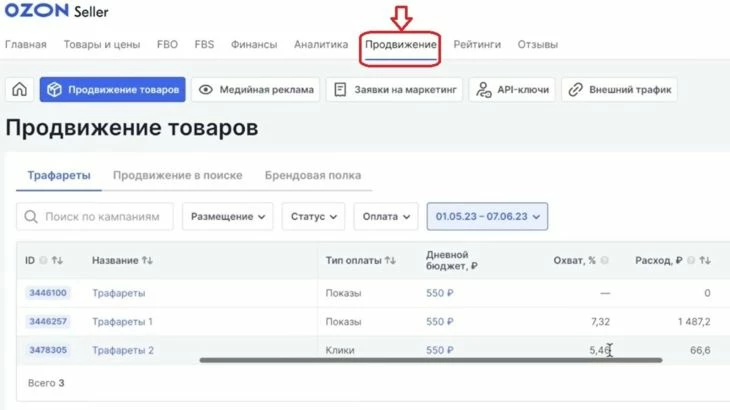Open date range 01.05.23 – 07.06.23 picker
This screenshot has height=410, width=730.
(487, 216)
